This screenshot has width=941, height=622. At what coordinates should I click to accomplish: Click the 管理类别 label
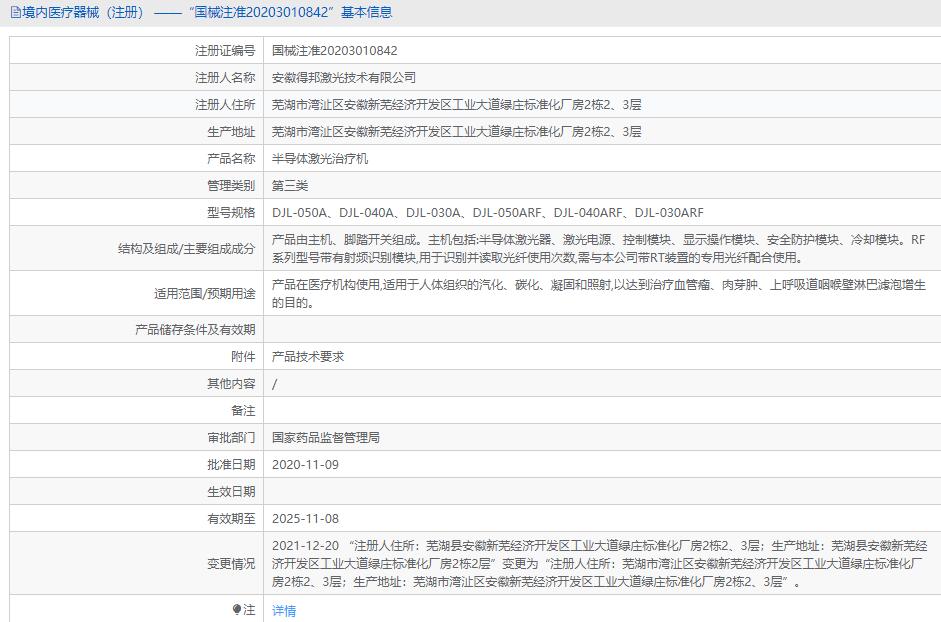click(x=231, y=186)
